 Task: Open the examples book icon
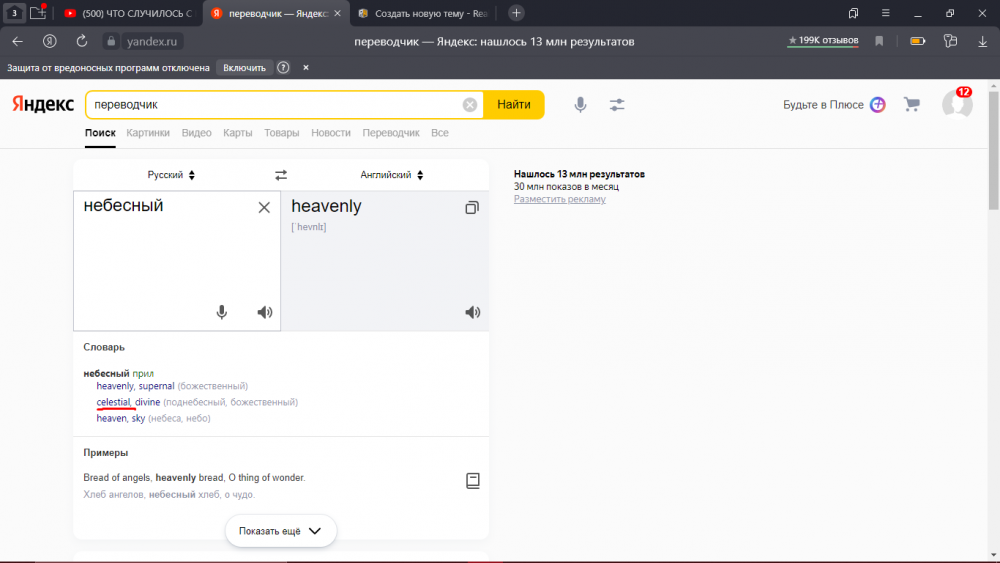(x=473, y=481)
